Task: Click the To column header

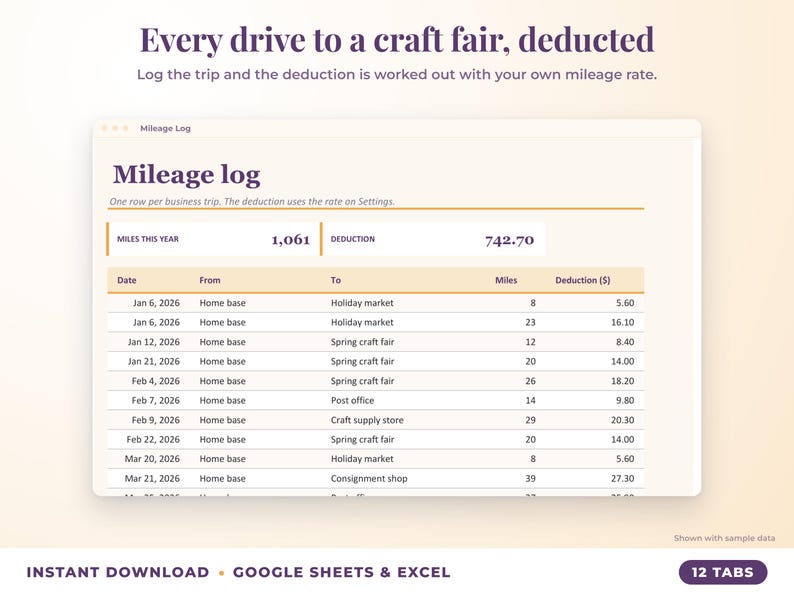Action: [x=336, y=280]
